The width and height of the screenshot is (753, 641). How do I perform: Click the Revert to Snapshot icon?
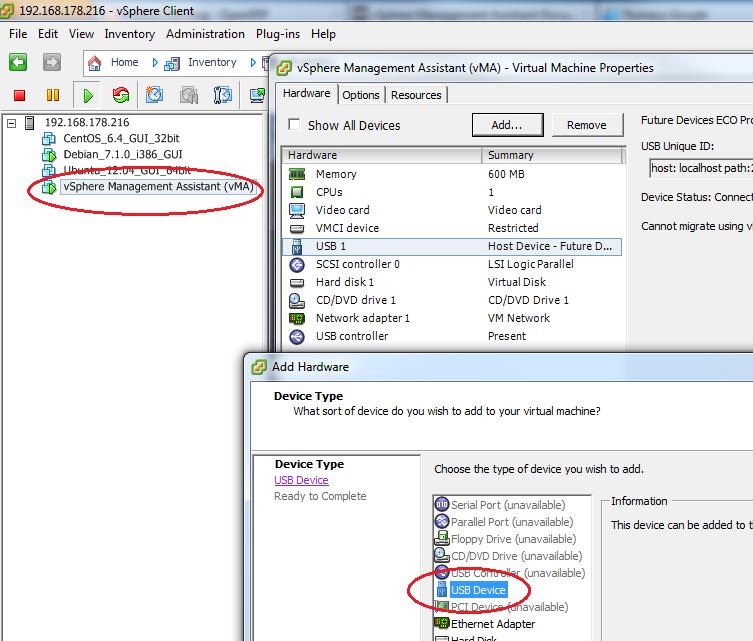pos(189,95)
